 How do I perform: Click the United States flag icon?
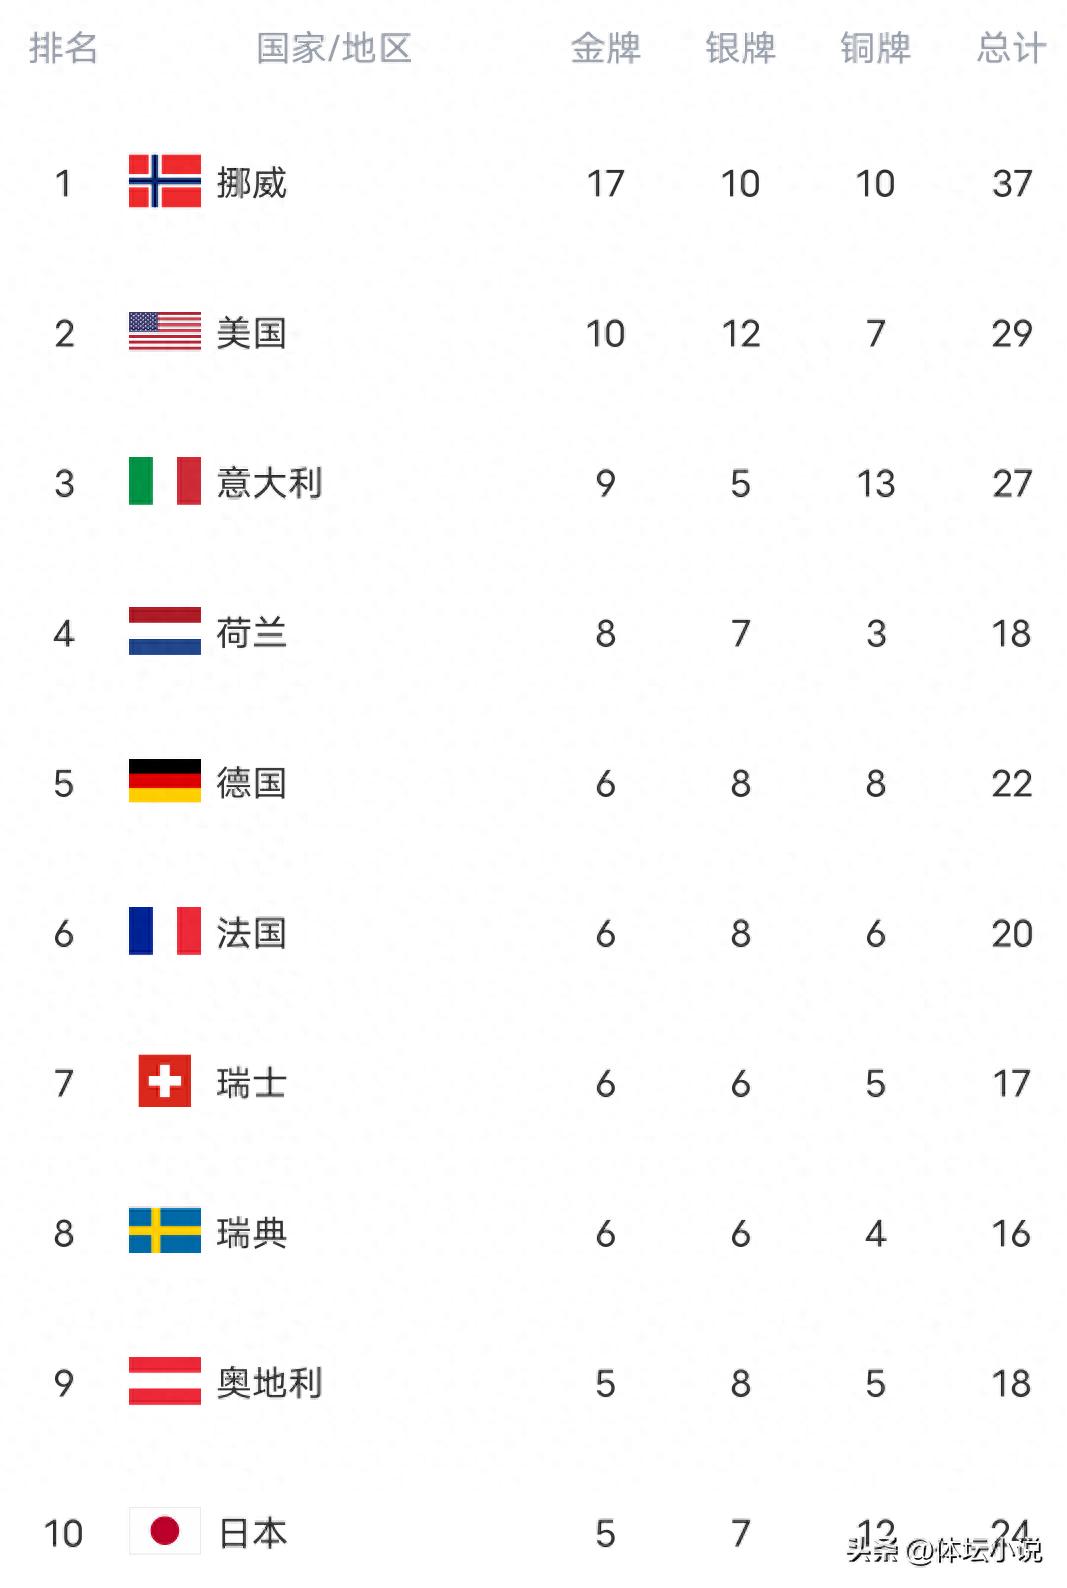pyautogui.click(x=165, y=332)
